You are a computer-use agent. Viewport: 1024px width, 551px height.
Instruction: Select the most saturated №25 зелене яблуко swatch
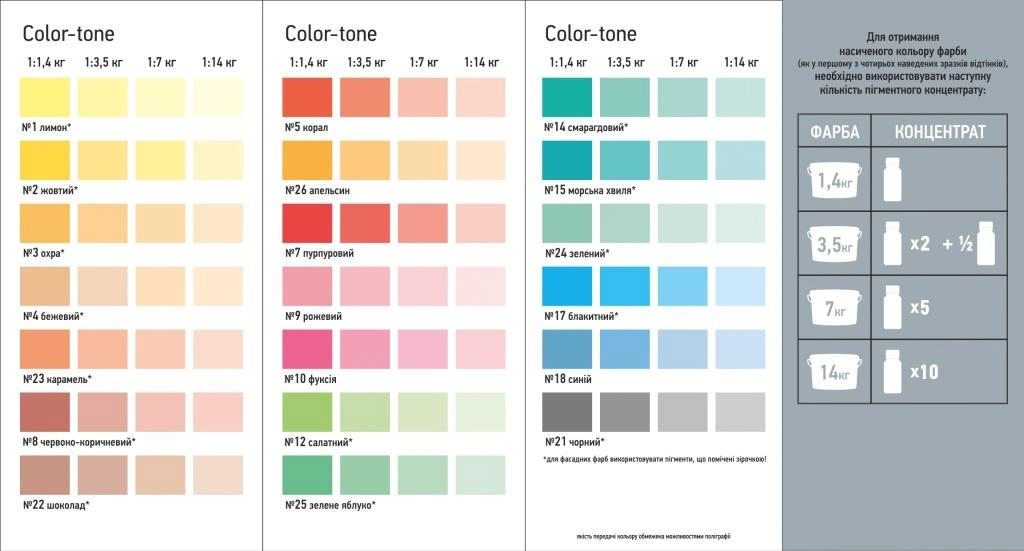click(x=307, y=475)
